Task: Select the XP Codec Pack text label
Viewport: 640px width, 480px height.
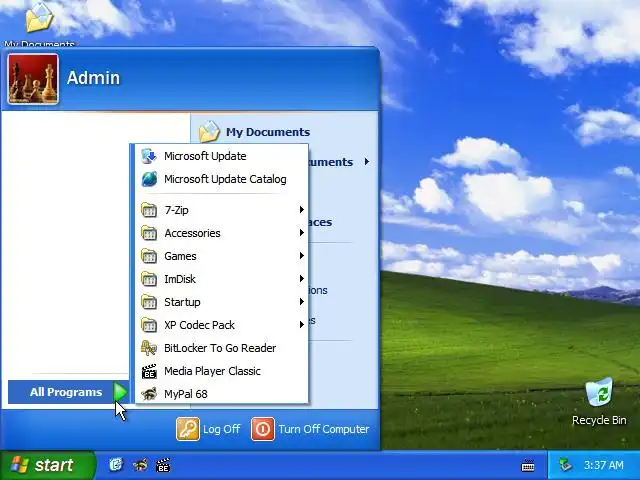Action: (x=199, y=325)
